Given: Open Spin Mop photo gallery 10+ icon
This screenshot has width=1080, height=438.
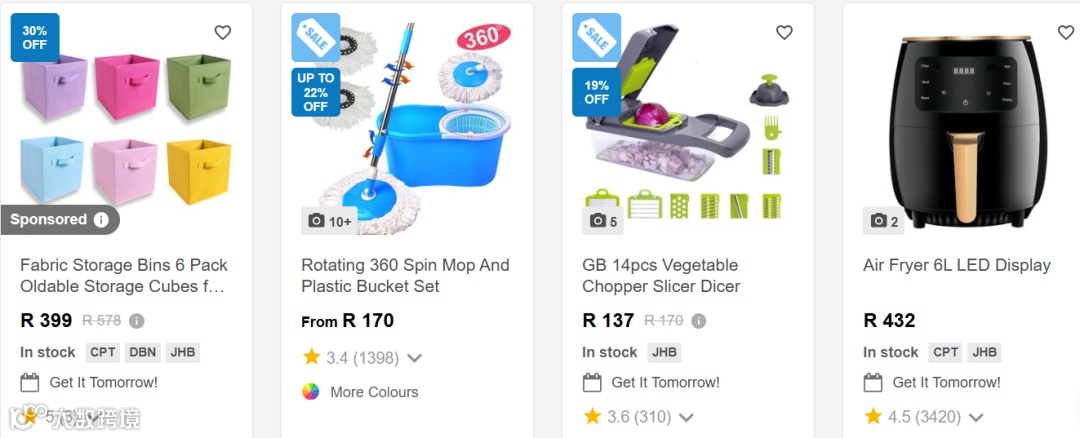Looking at the screenshot, I should pyautogui.click(x=329, y=221).
